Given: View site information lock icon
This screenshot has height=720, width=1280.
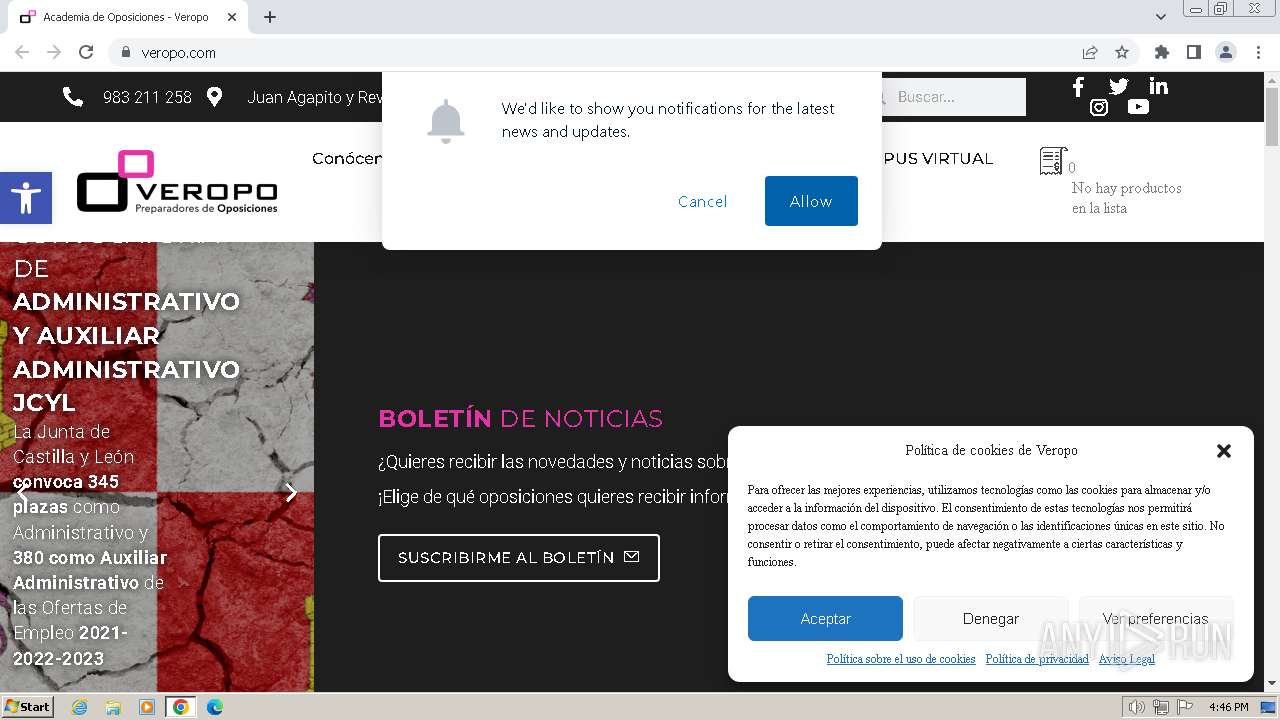Looking at the screenshot, I should coord(125,53).
